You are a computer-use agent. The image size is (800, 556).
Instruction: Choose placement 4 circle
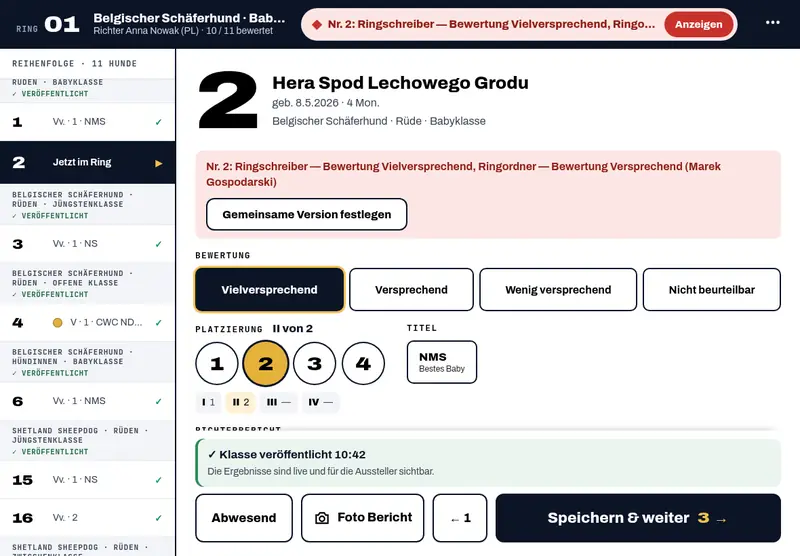pos(363,363)
